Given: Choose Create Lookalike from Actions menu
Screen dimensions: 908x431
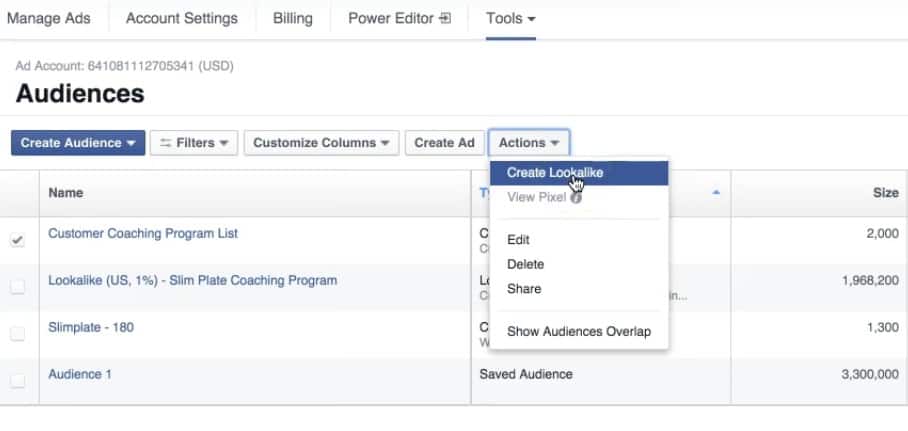Looking at the screenshot, I should click(x=579, y=173).
